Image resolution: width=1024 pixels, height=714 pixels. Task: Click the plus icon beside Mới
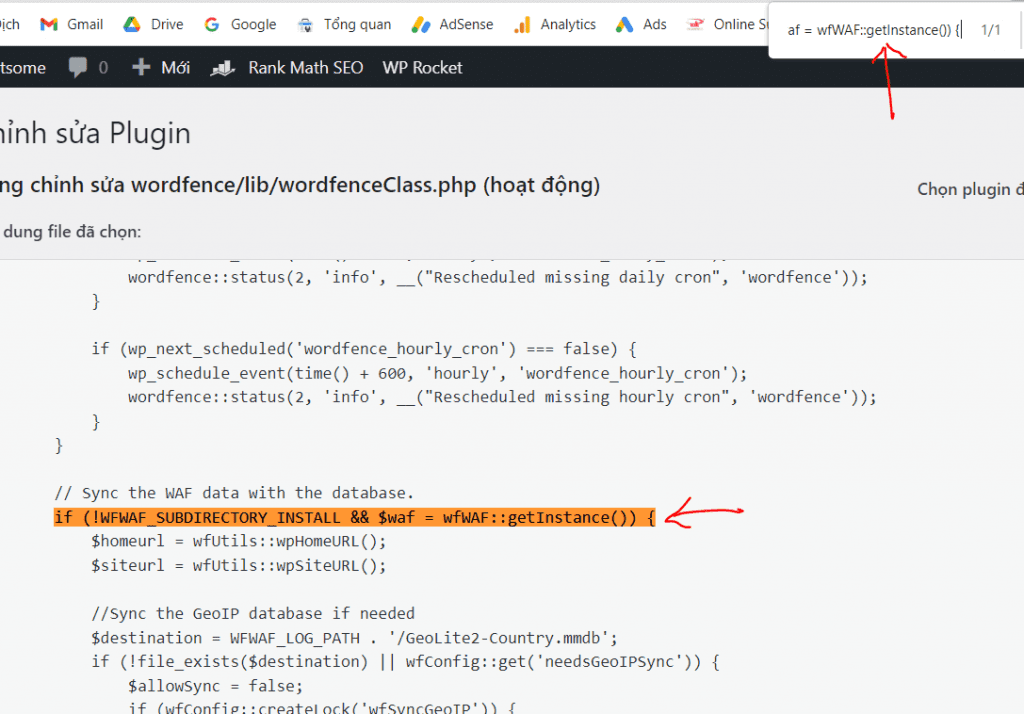coord(141,67)
